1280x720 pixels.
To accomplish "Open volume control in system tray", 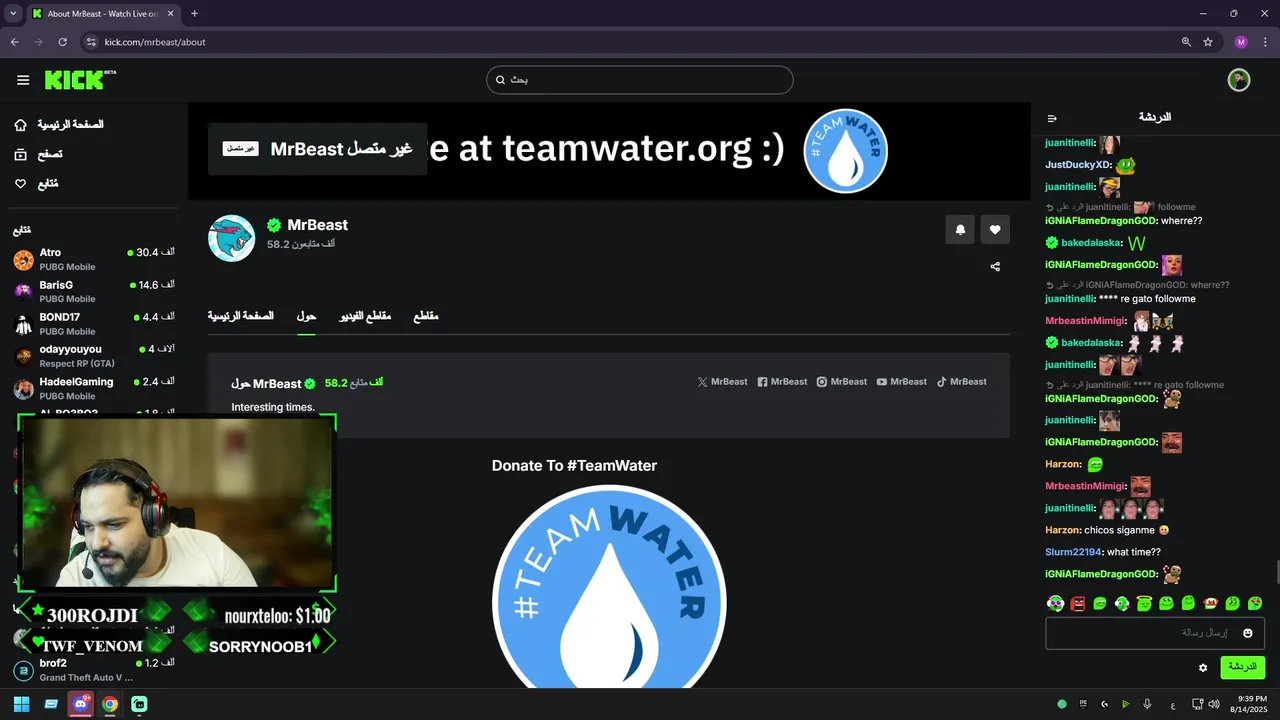I will [1214, 704].
